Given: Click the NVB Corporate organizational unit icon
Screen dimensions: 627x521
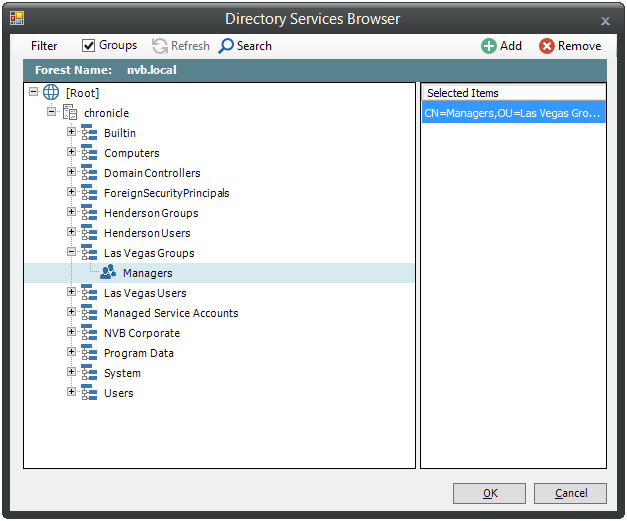Looking at the screenshot, I should click(x=89, y=333).
